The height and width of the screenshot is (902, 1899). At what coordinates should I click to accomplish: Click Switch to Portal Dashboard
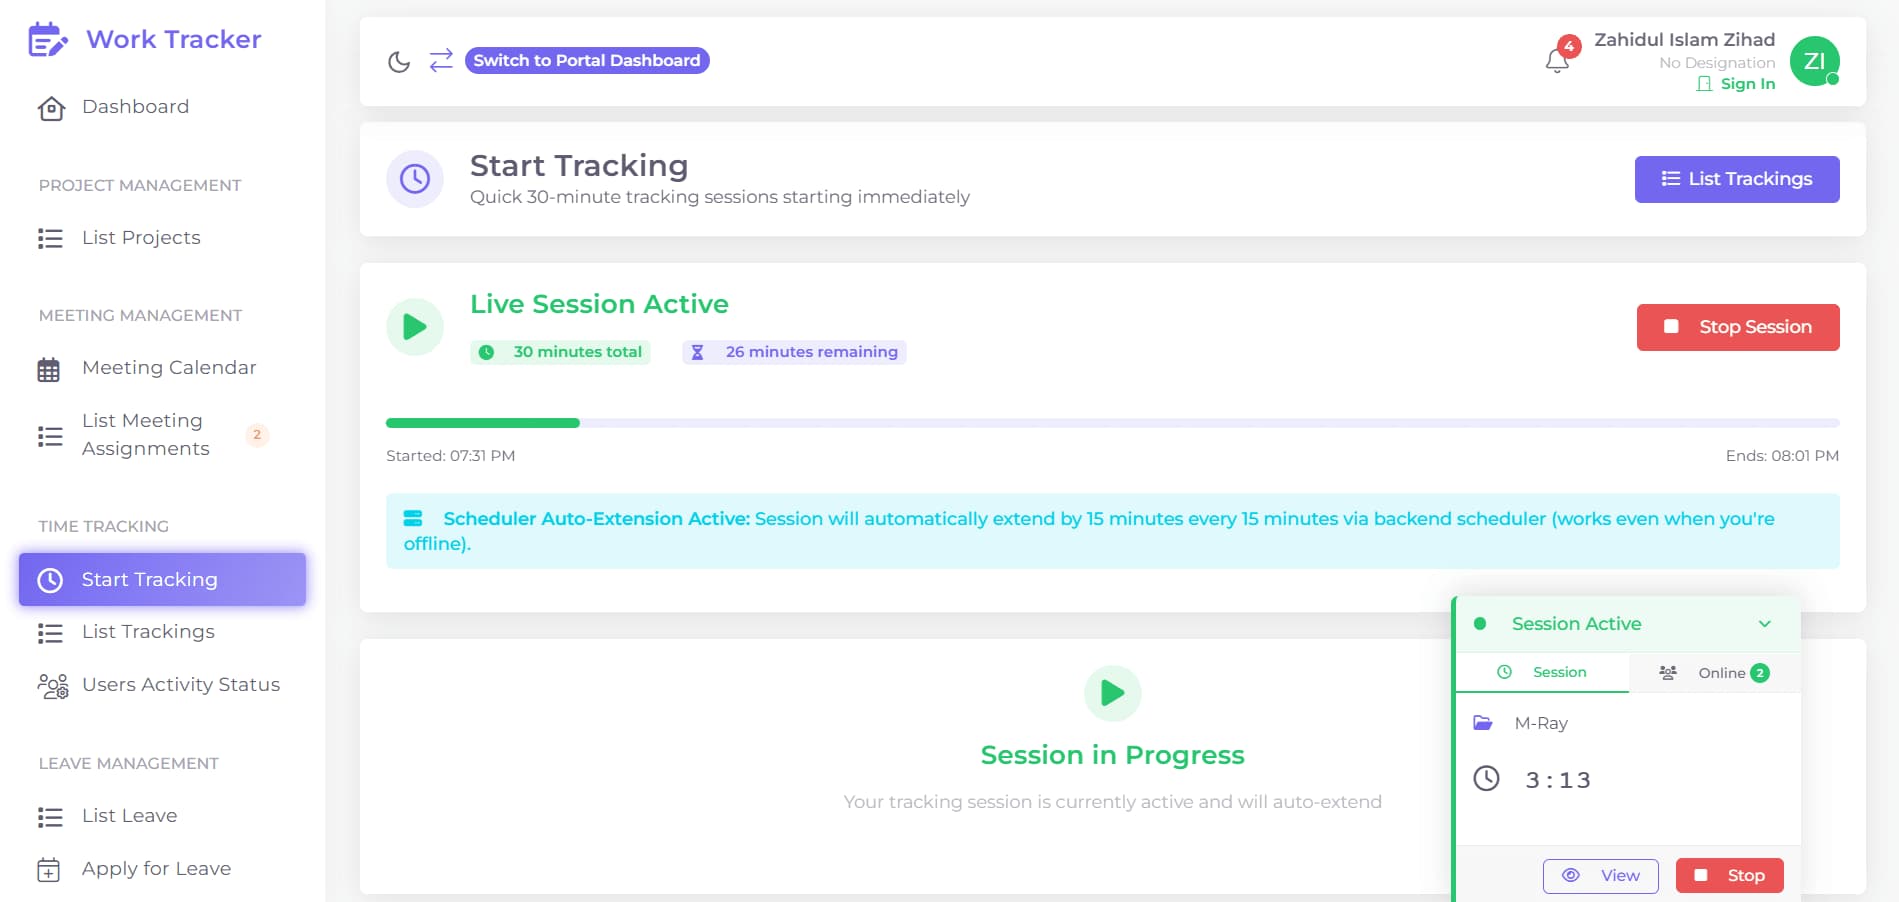(587, 60)
